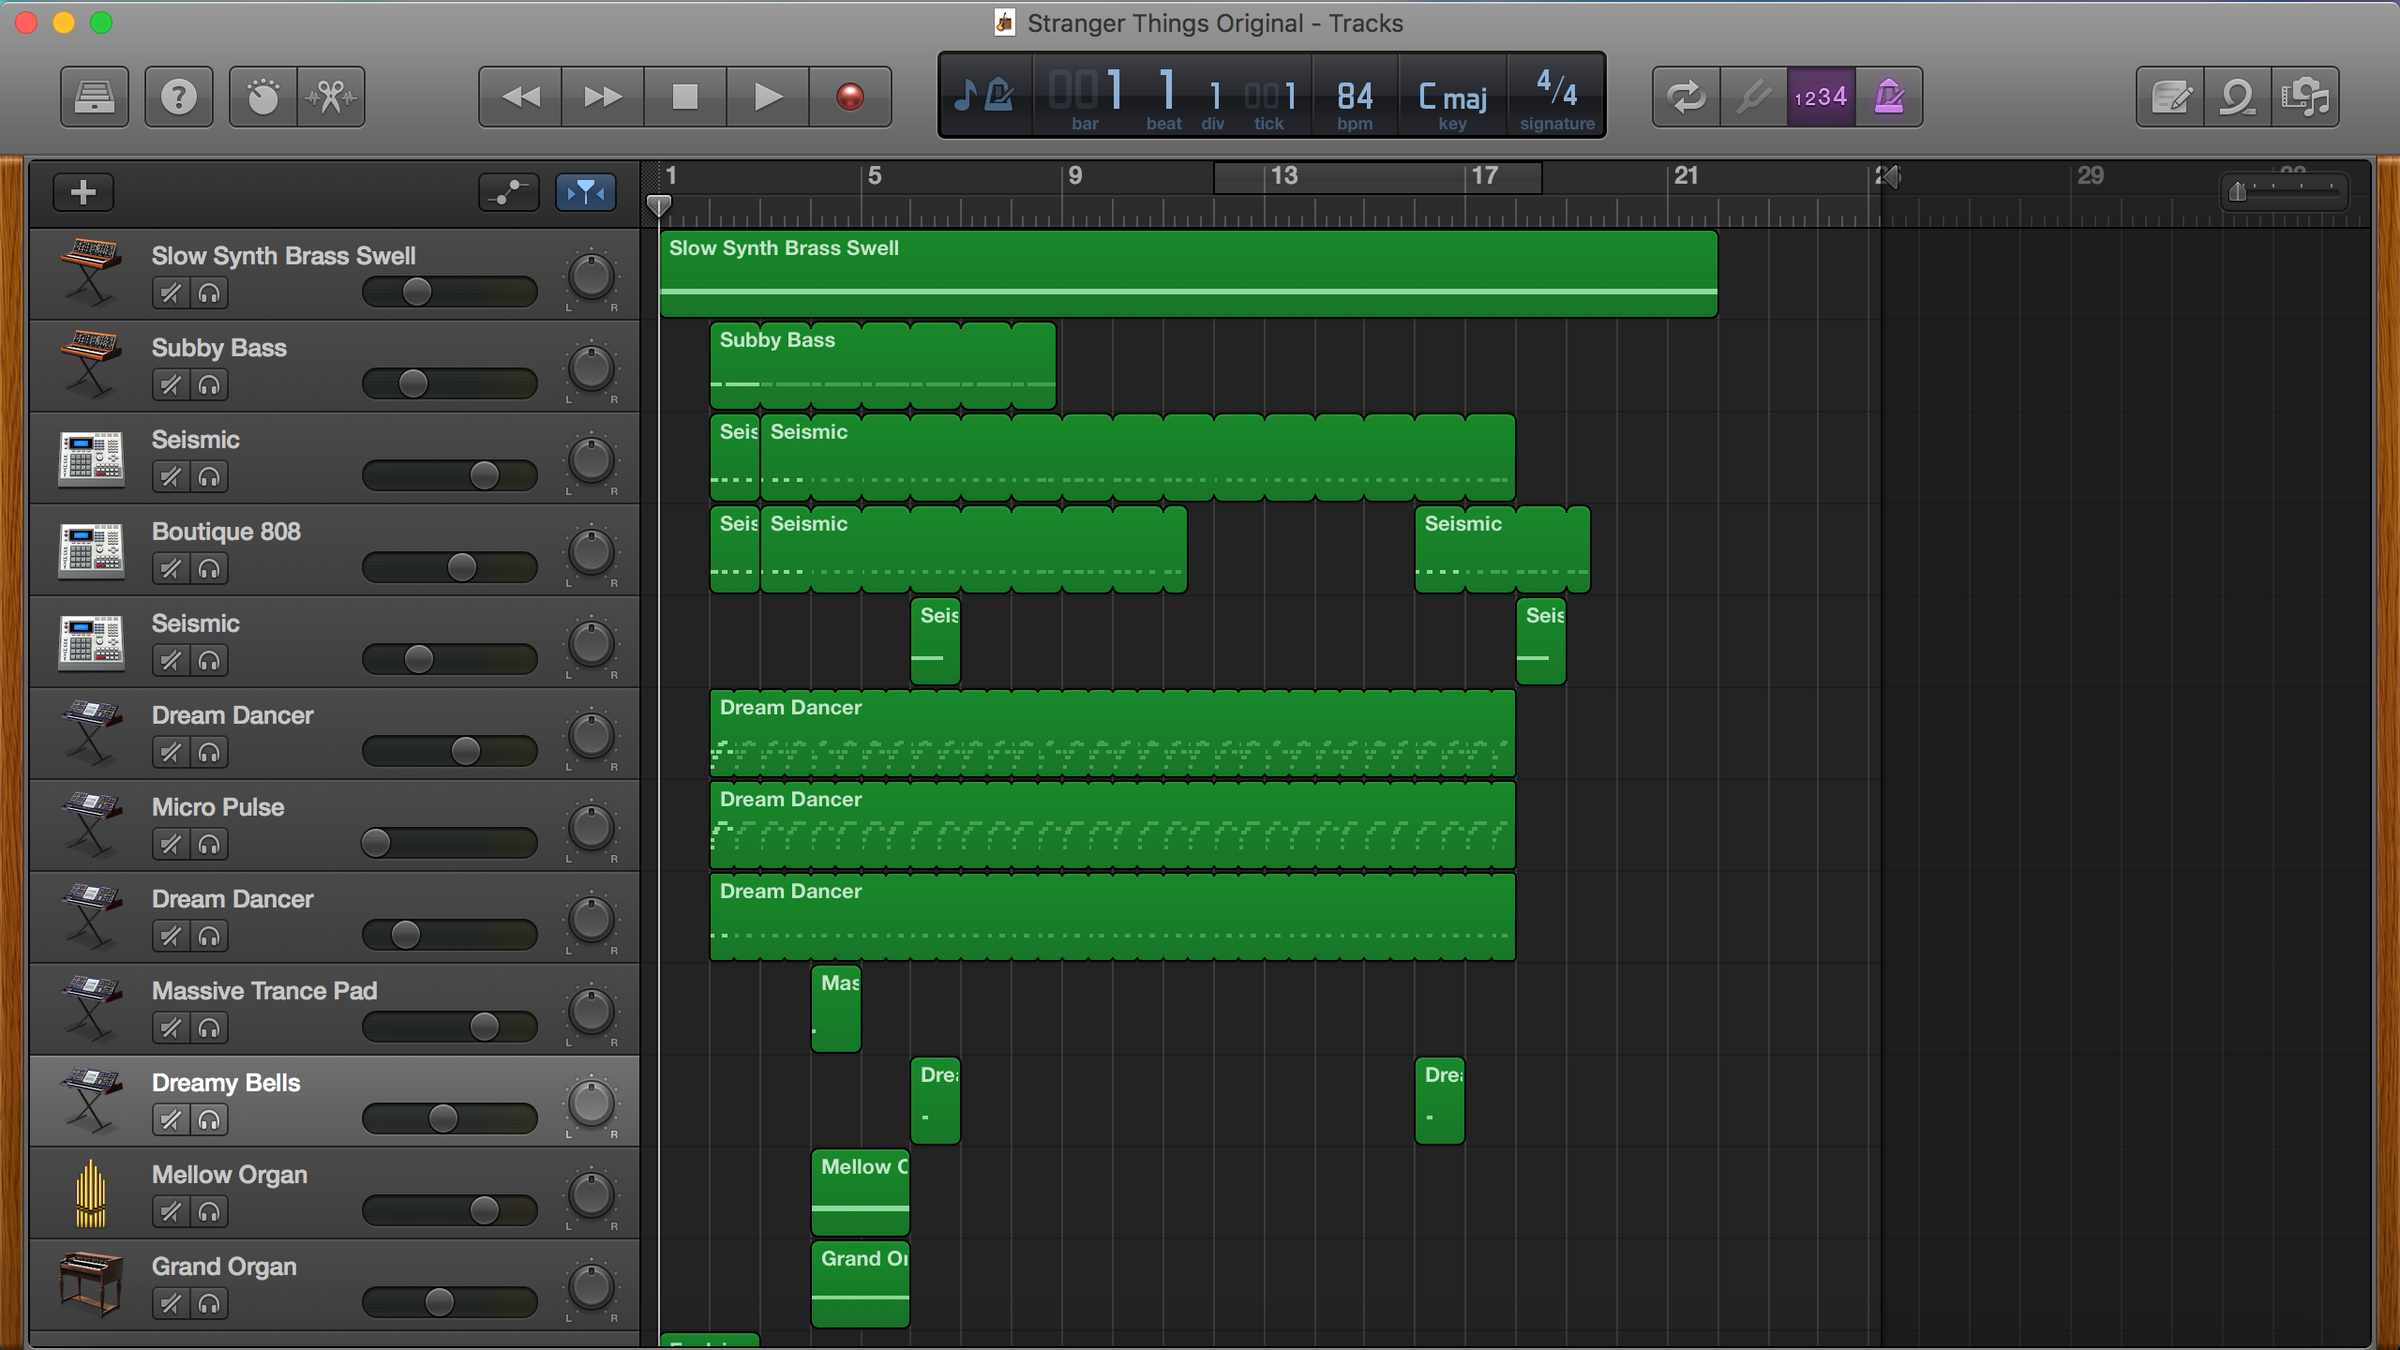The height and width of the screenshot is (1350, 2400).
Task: Click the Slow Synth Brass Swell volume slider
Action: click(x=449, y=292)
